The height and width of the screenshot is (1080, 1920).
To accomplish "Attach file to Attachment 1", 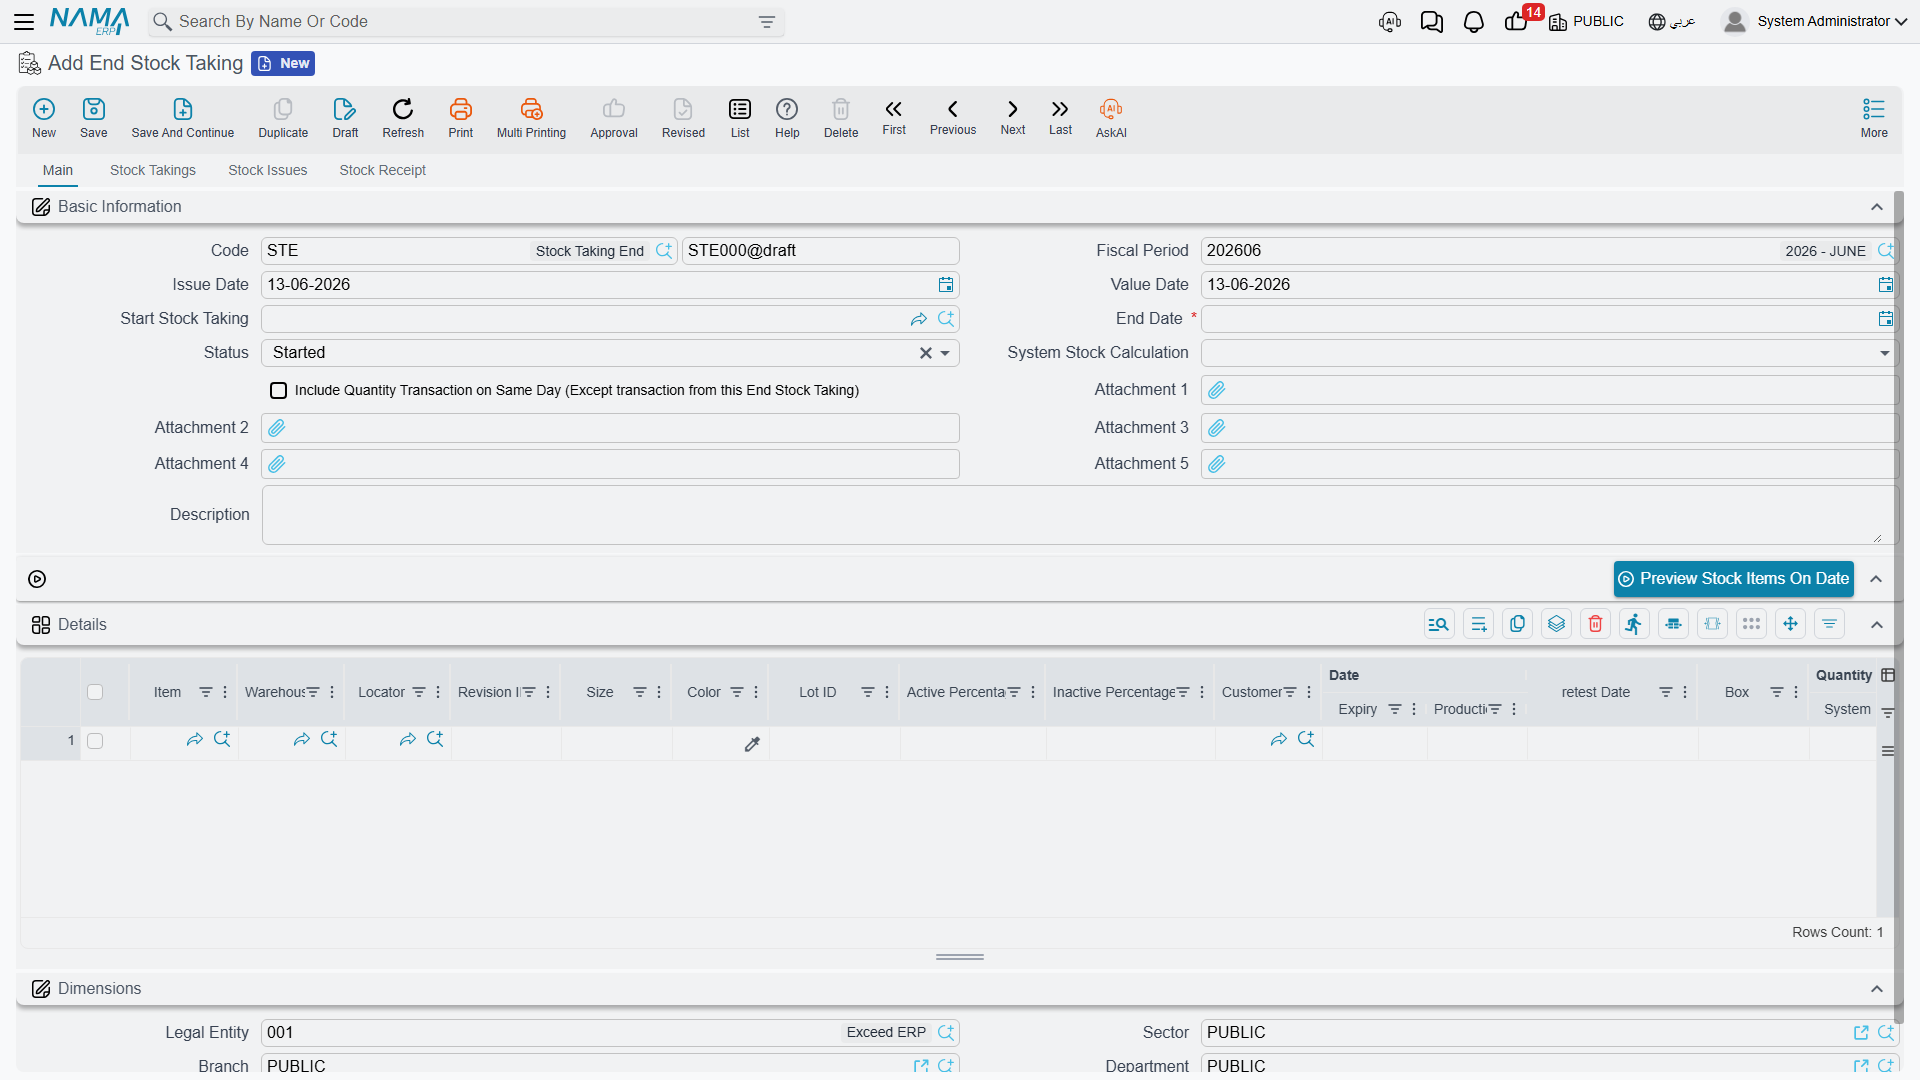I will click(x=1217, y=390).
